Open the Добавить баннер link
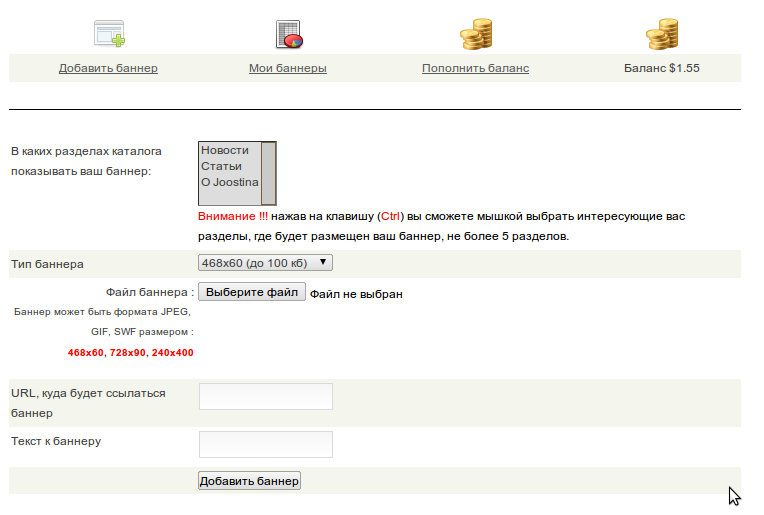This screenshot has width=764, height=515. 108,68
